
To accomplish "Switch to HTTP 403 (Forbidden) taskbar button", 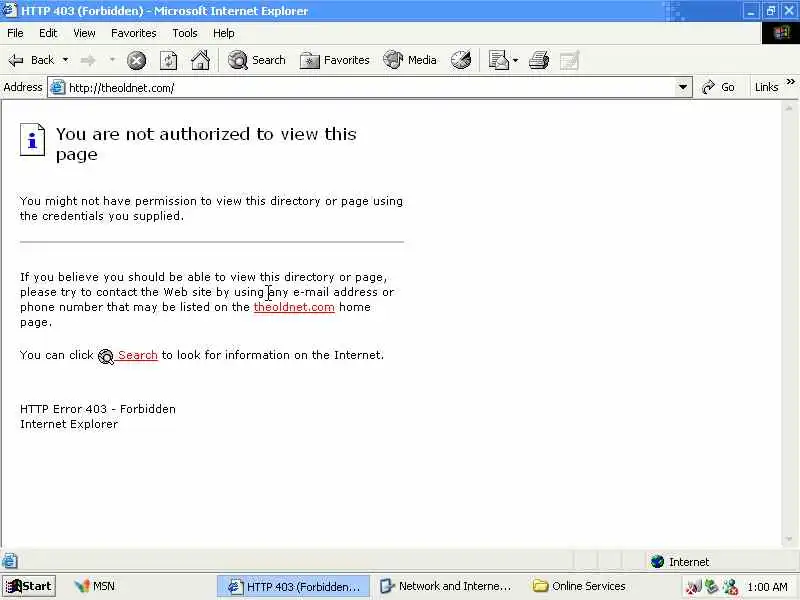I will pos(293,587).
